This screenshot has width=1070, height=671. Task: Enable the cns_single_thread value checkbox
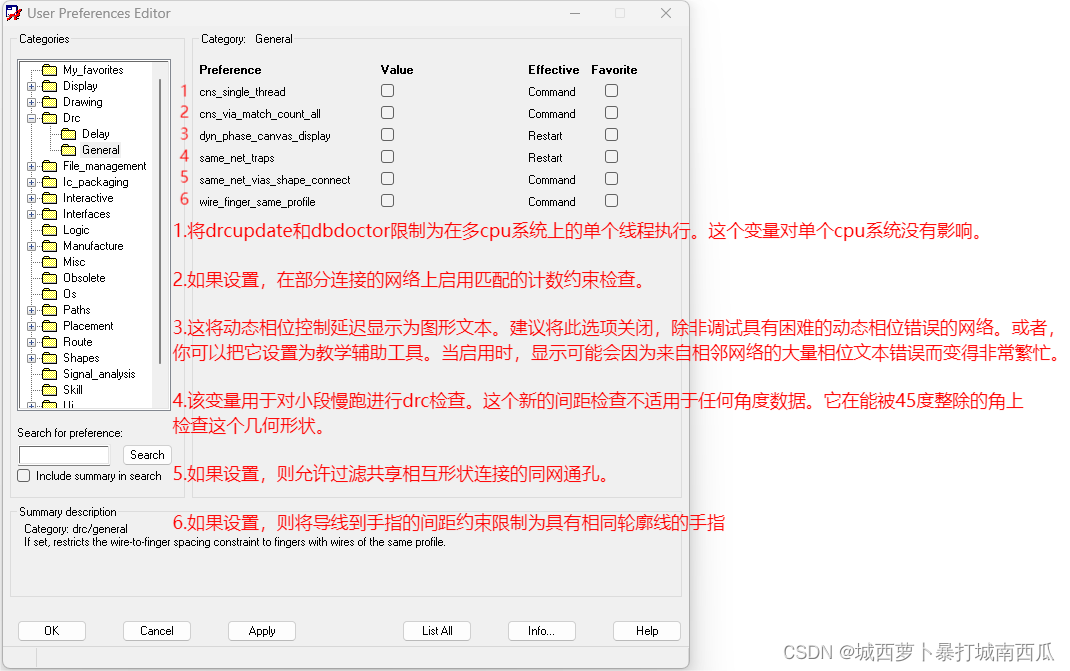pos(387,91)
